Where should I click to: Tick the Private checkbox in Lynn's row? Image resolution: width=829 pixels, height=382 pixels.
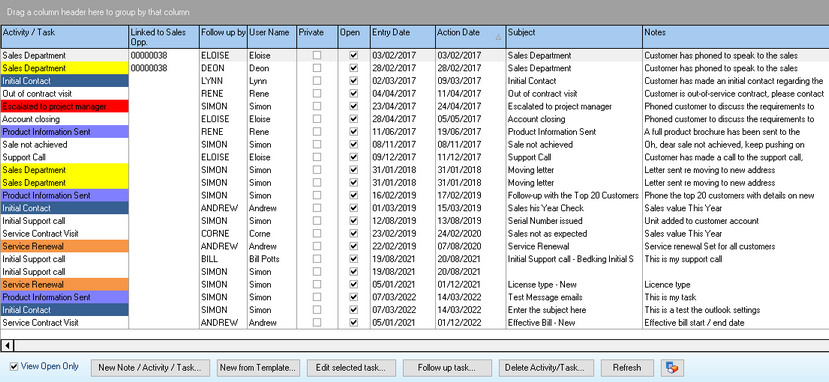[316, 81]
